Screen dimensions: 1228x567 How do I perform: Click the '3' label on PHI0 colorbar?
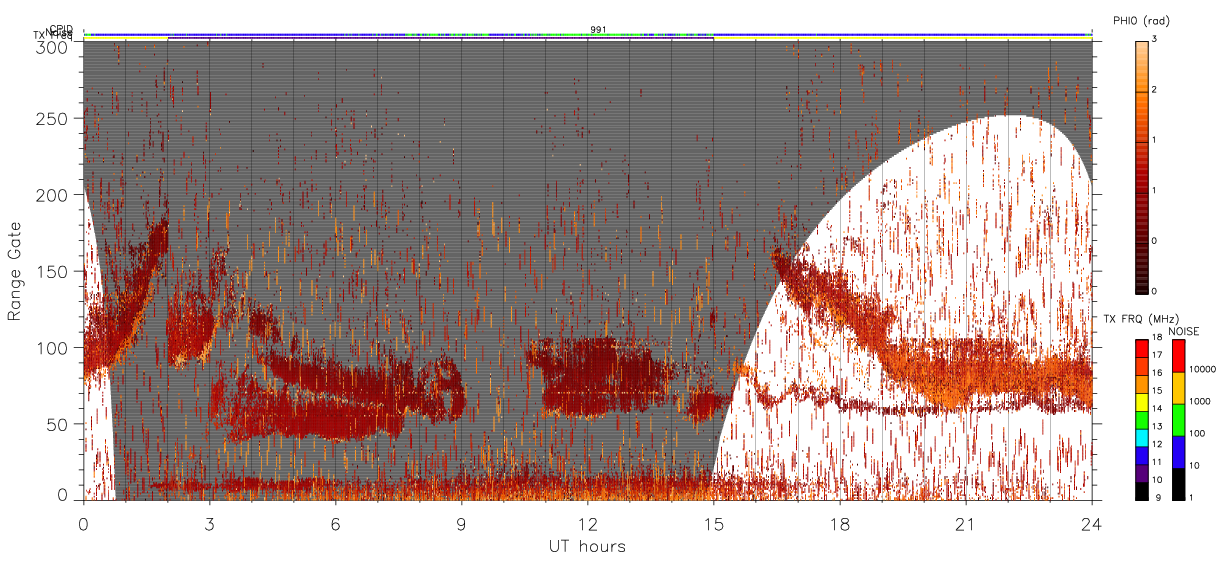coord(1154,41)
